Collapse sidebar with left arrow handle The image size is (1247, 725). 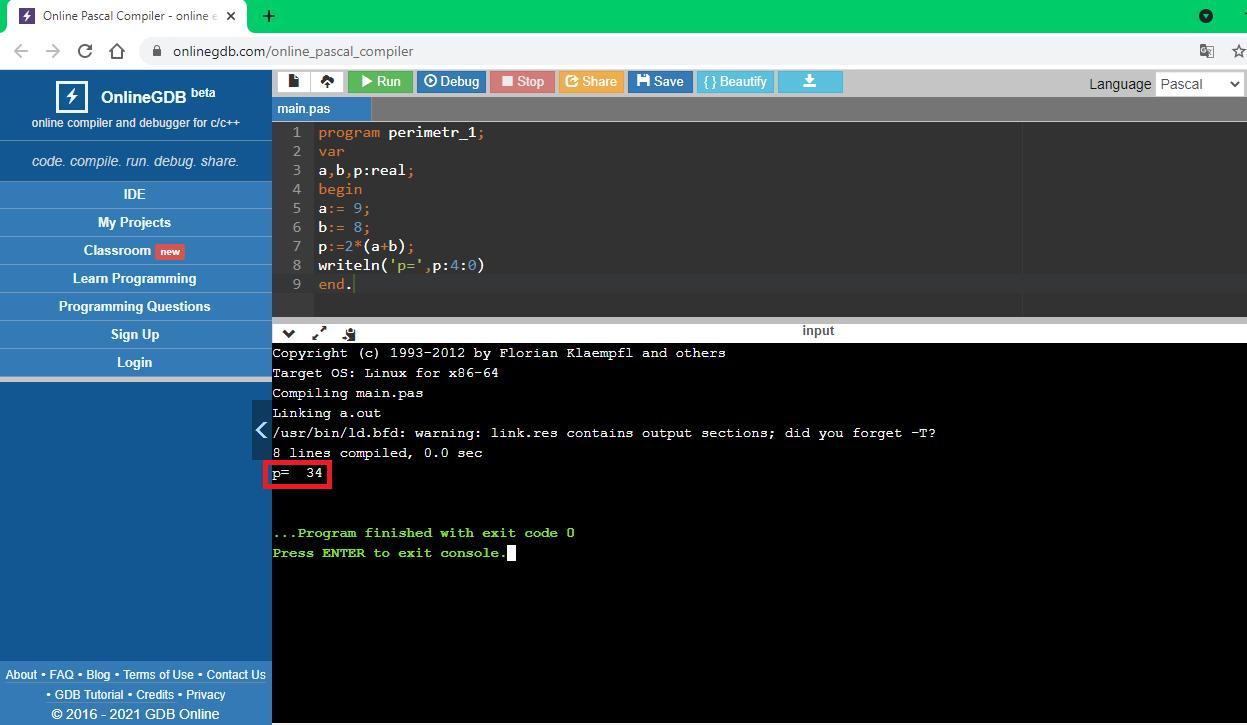(x=261, y=430)
